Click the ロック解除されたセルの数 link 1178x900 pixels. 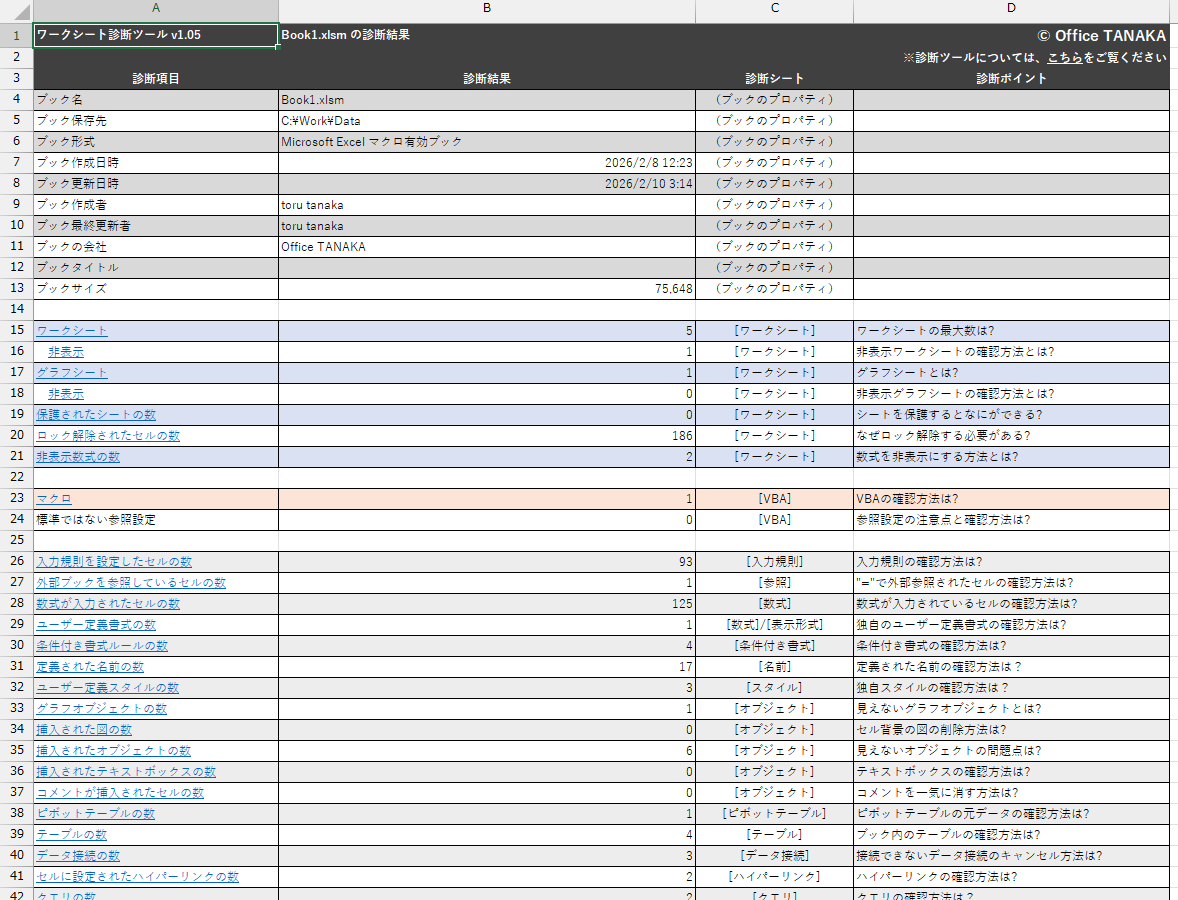click(107, 435)
